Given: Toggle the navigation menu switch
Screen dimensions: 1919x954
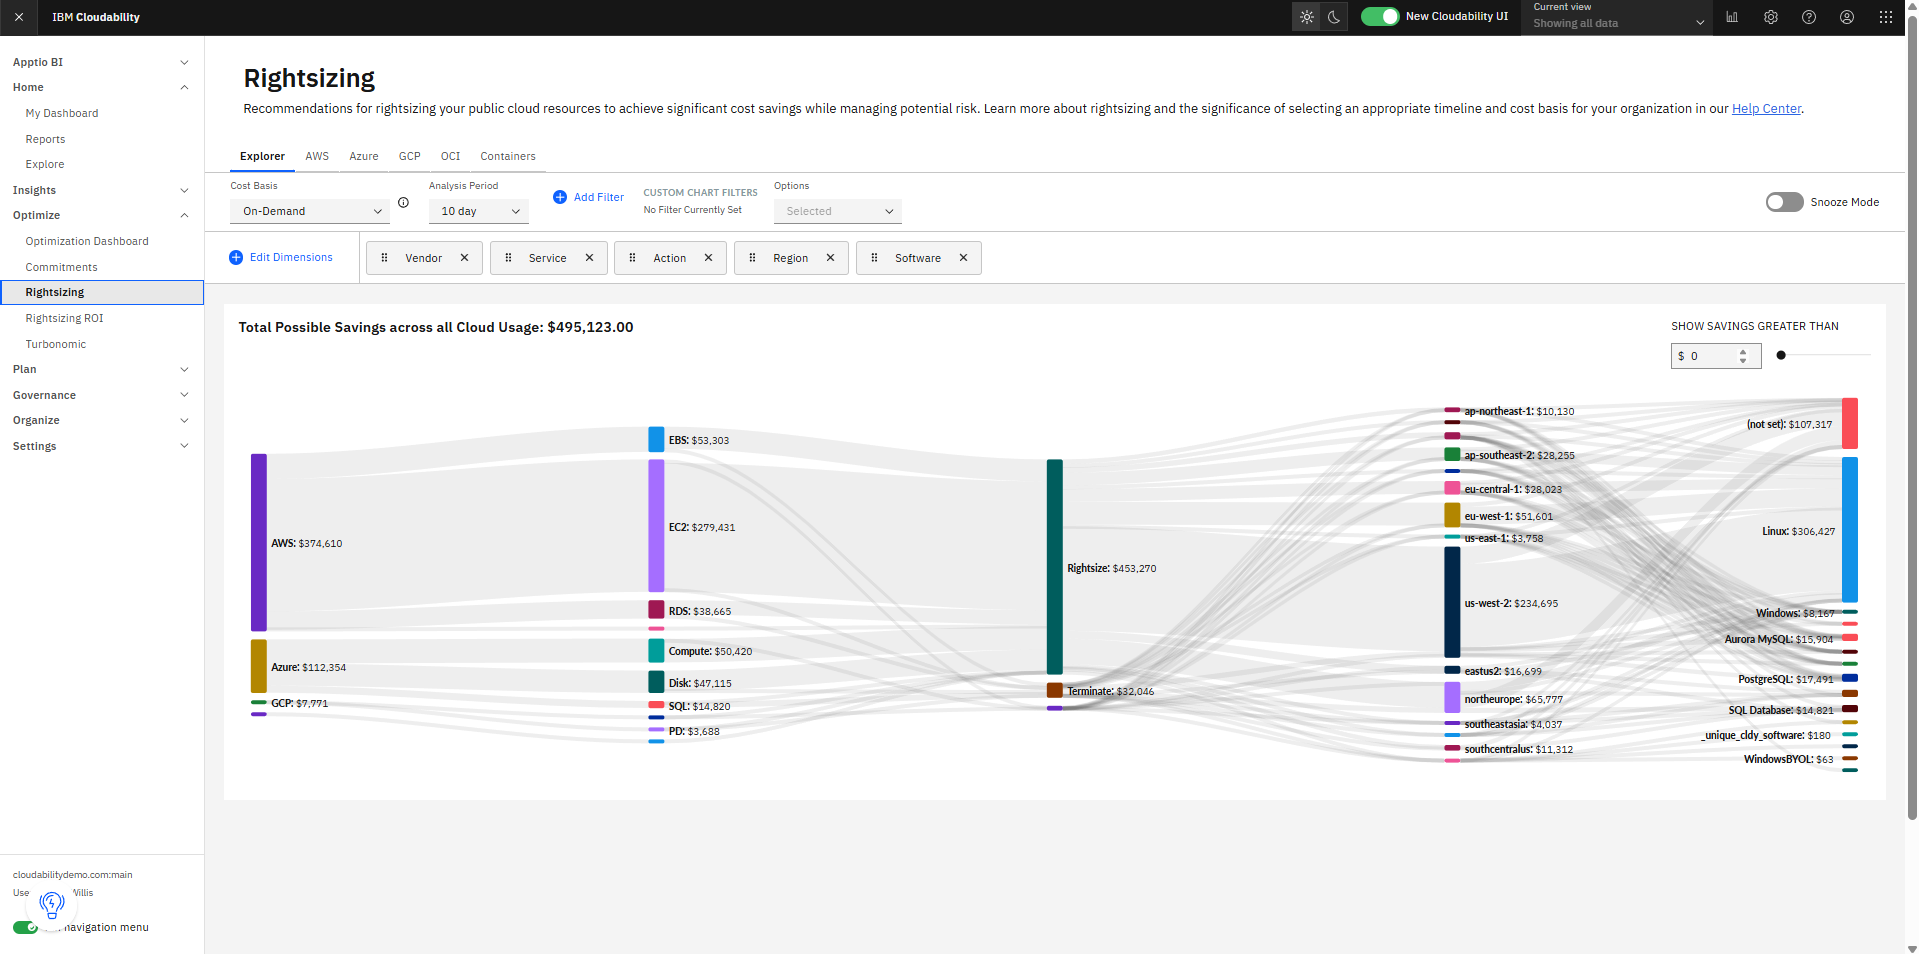Looking at the screenshot, I should [x=25, y=927].
